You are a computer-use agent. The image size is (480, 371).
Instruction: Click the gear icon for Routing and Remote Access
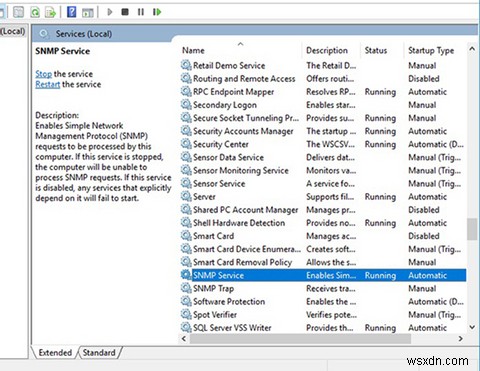point(186,78)
